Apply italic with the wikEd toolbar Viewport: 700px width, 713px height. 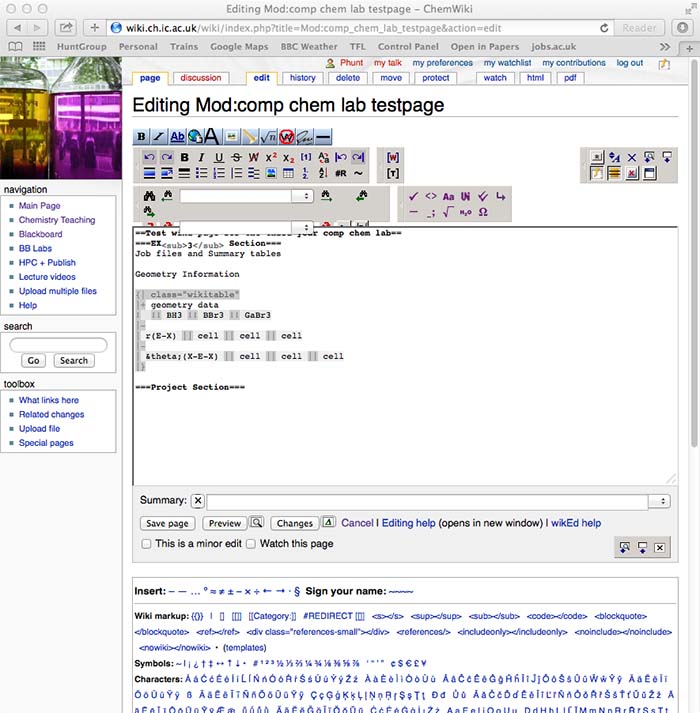(201, 158)
